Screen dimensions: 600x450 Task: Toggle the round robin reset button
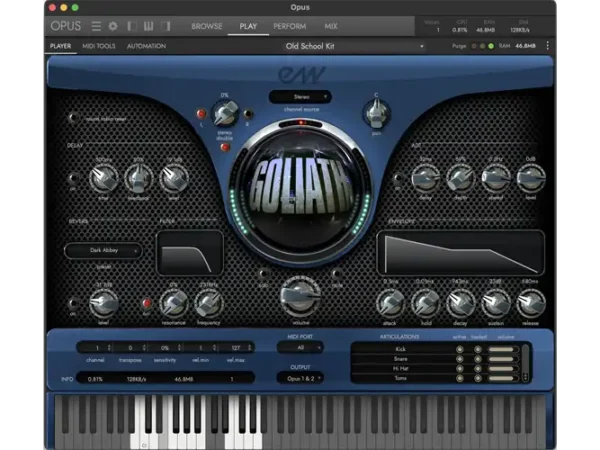pyautogui.click(x=73, y=118)
